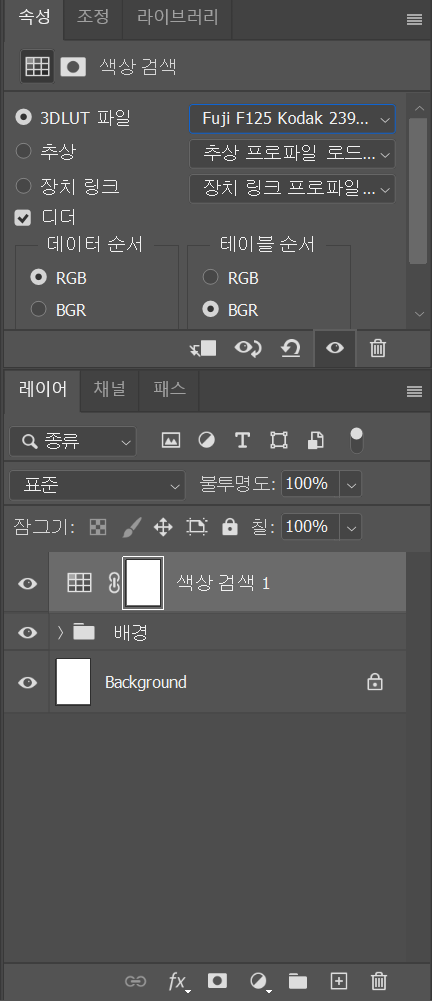Open the 표준 blend mode dropdown
Viewport: 432px width, 1001px height.
pos(97,485)
